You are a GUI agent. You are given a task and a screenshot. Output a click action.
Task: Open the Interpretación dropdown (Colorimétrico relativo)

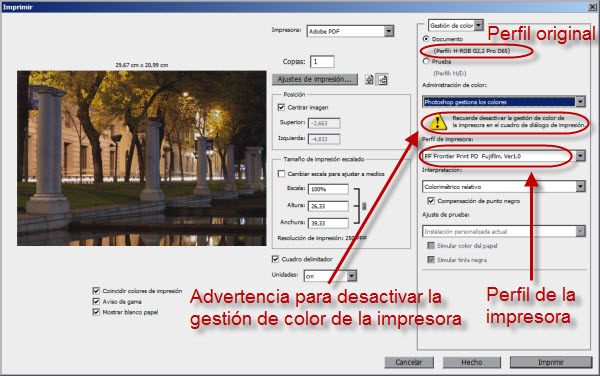pos(504,187)
